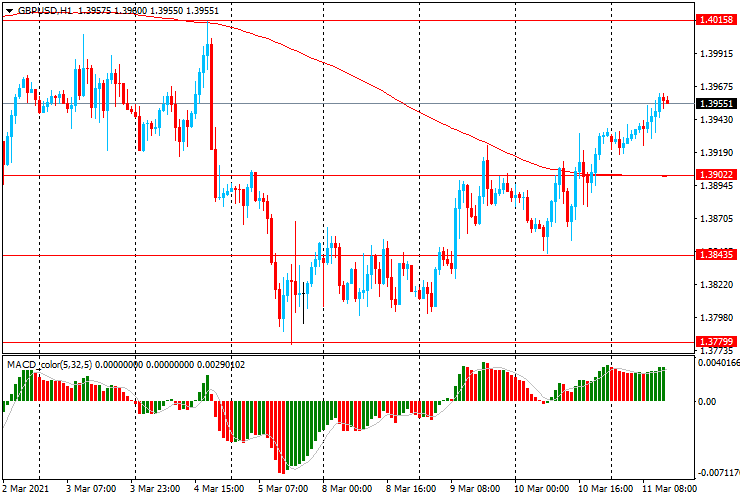Click the 1.39430 price scale value
The height and width of the screenshot is (500, 740).
pyautogui.click(x=717, y=120)
